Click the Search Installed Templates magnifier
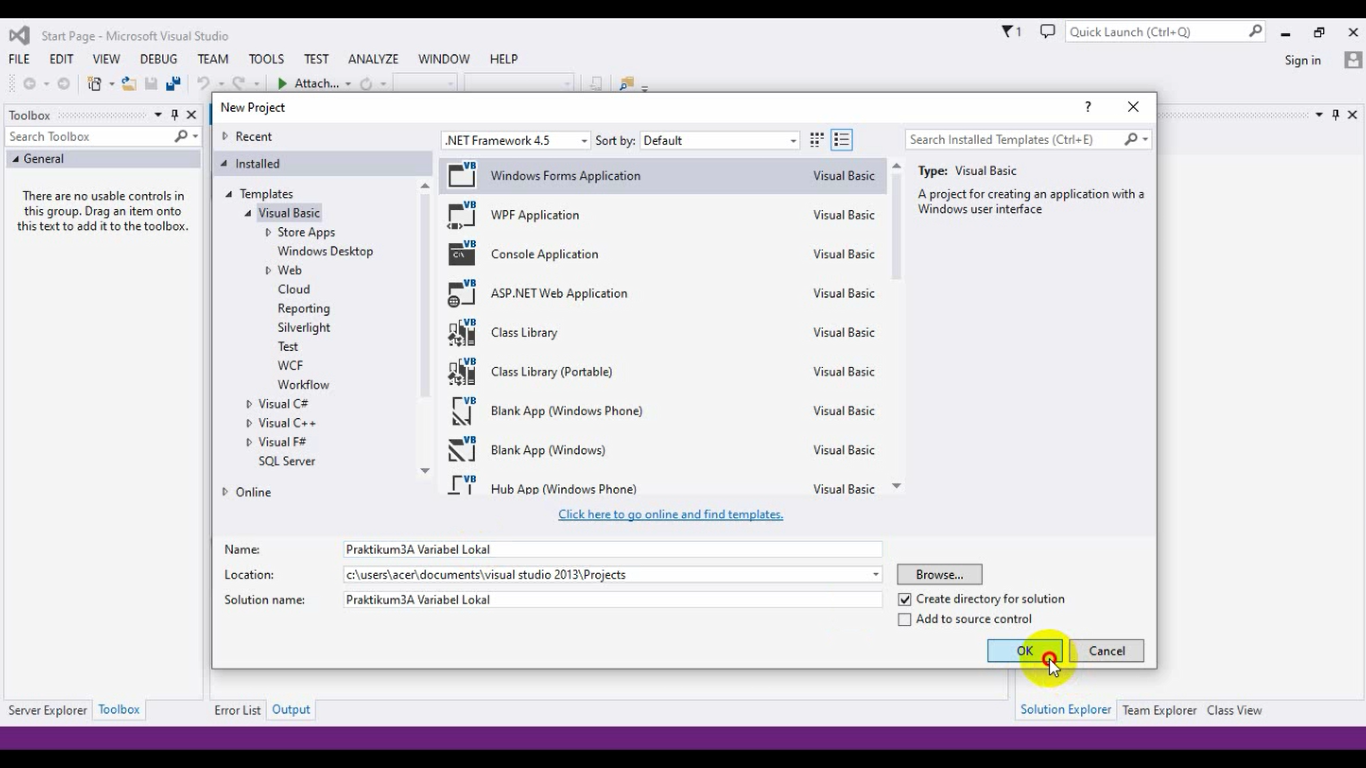1366x768 pixels. coord(1131,140)
